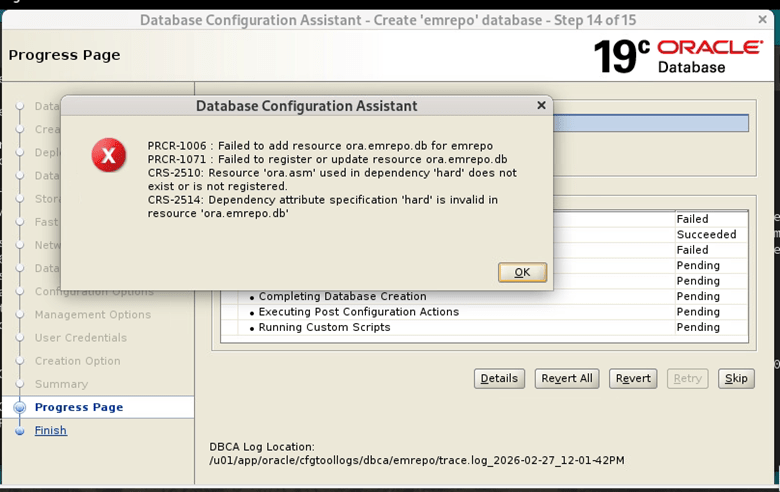Screen dimensions: 780x492
Task: Click the Oracle 19c Database logo
Action: click(x=682, y=56)
